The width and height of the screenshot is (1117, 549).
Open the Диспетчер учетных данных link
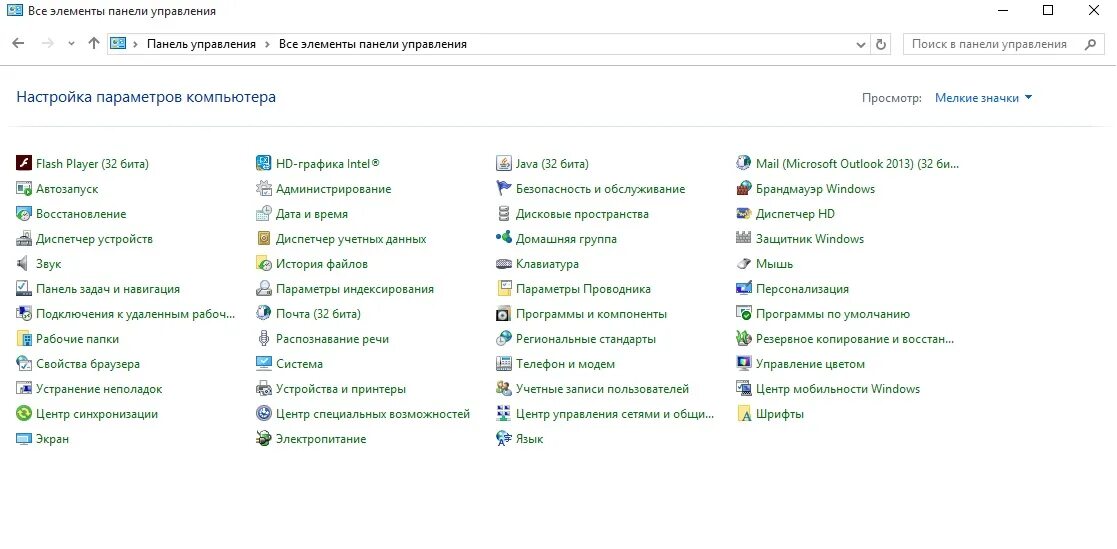pyautogui.click(x=351, y=239)
